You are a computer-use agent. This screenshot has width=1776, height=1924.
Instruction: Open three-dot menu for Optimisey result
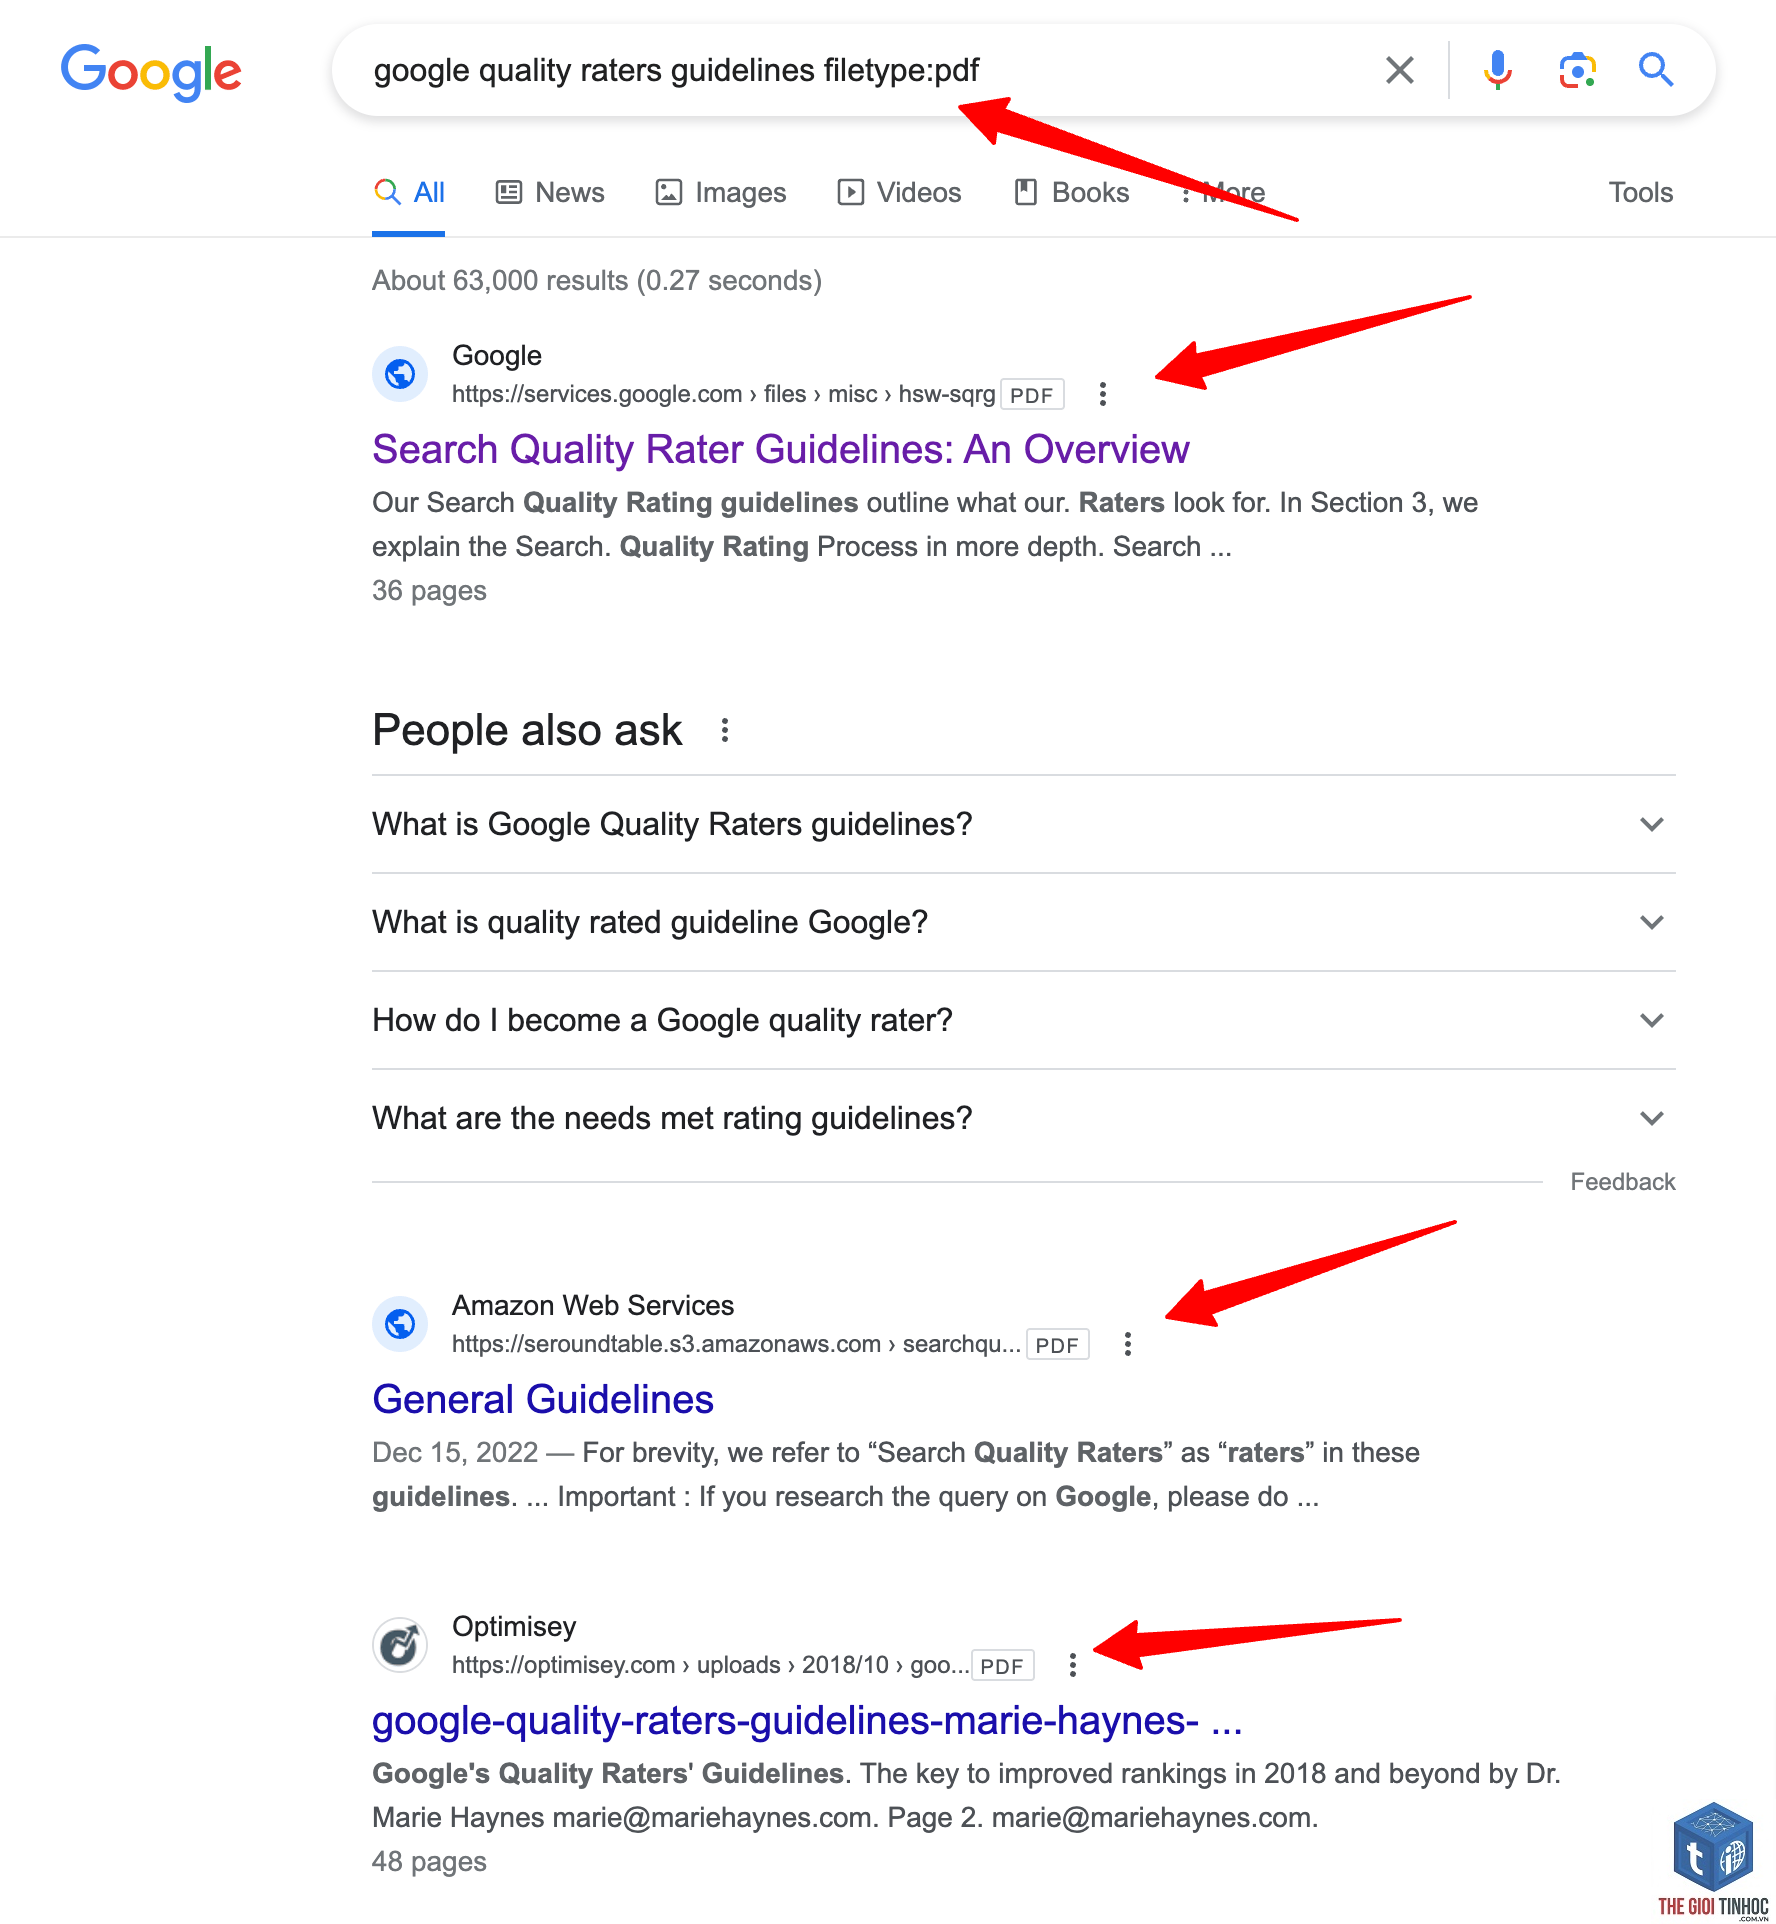click(x=1072, y=1665)
